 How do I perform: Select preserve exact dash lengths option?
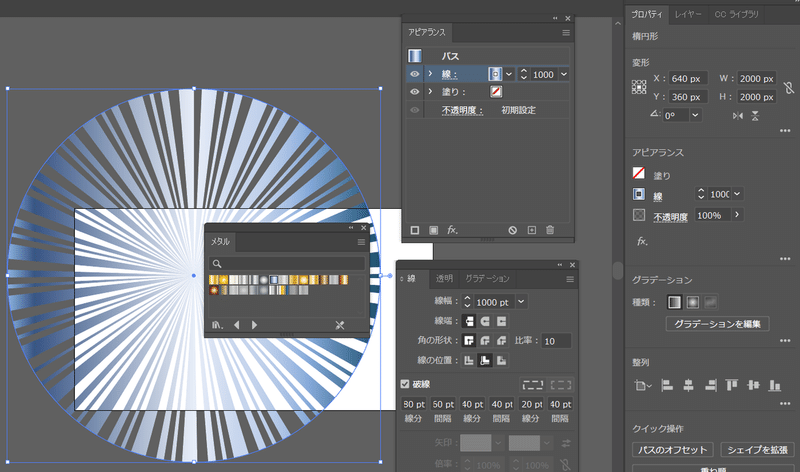tap(533, 384)
